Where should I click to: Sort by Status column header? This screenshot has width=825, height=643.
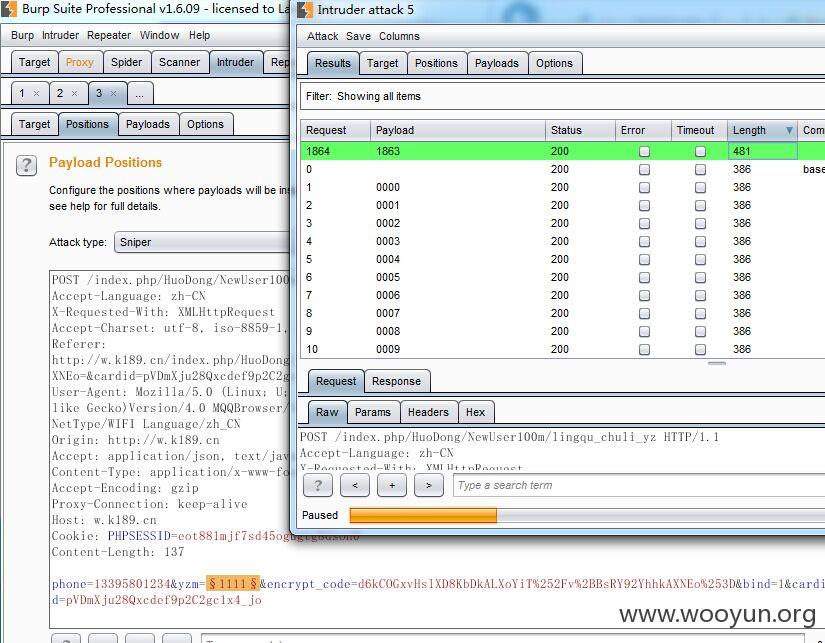click(x=580, y=130)
